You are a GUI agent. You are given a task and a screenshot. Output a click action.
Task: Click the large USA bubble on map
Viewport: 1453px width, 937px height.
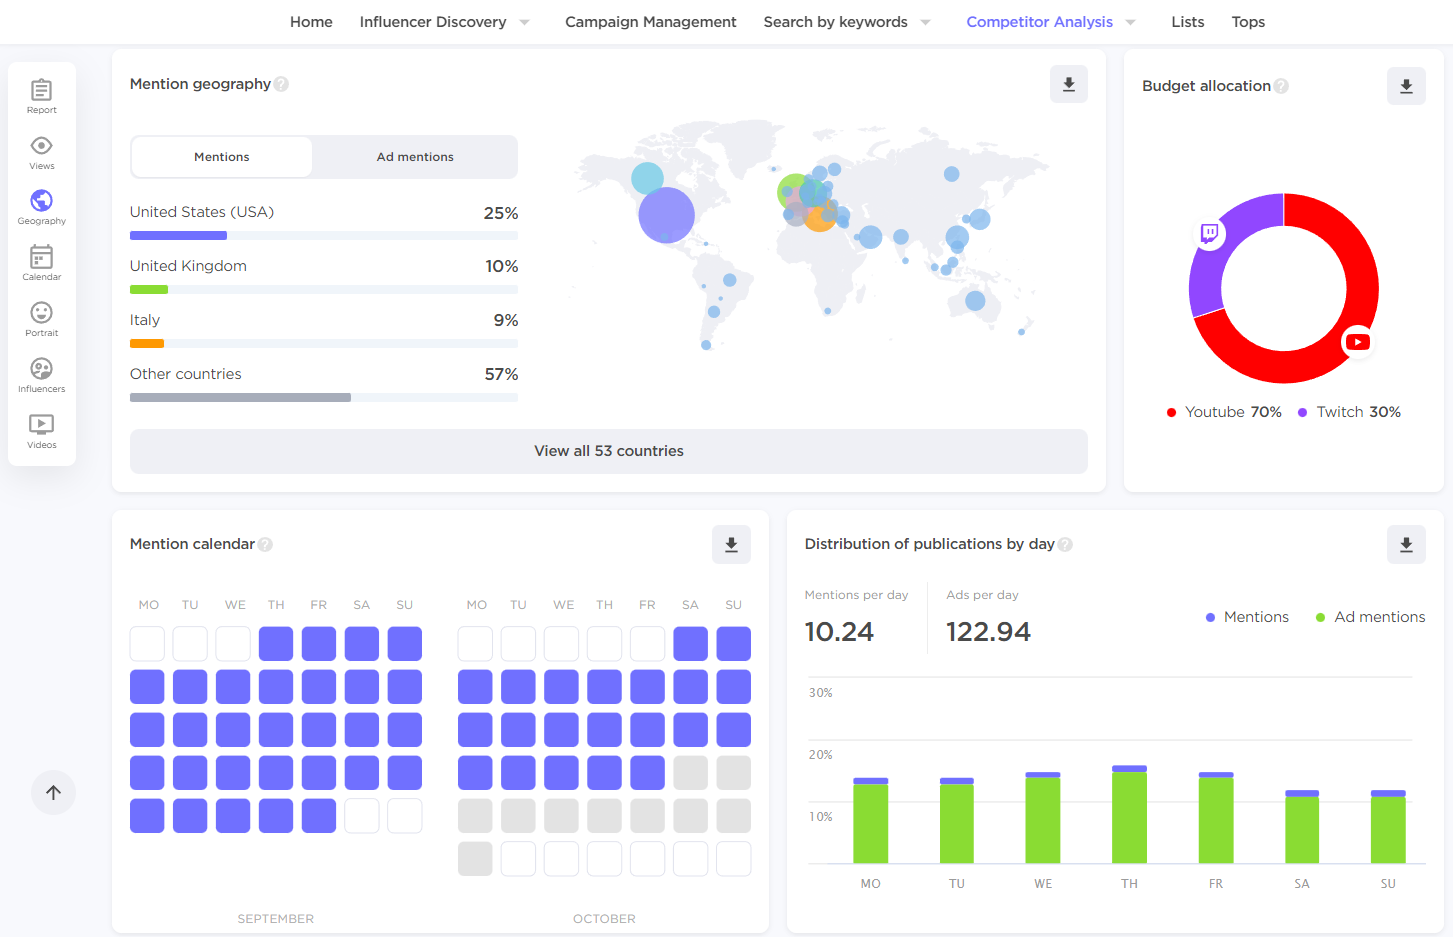(x=666, y=215)
